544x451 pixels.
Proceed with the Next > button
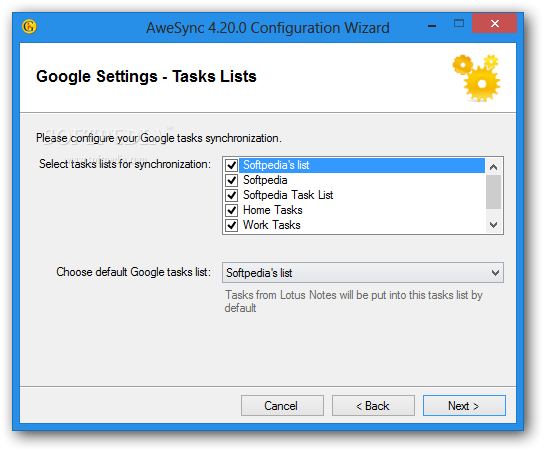point(464,405)
